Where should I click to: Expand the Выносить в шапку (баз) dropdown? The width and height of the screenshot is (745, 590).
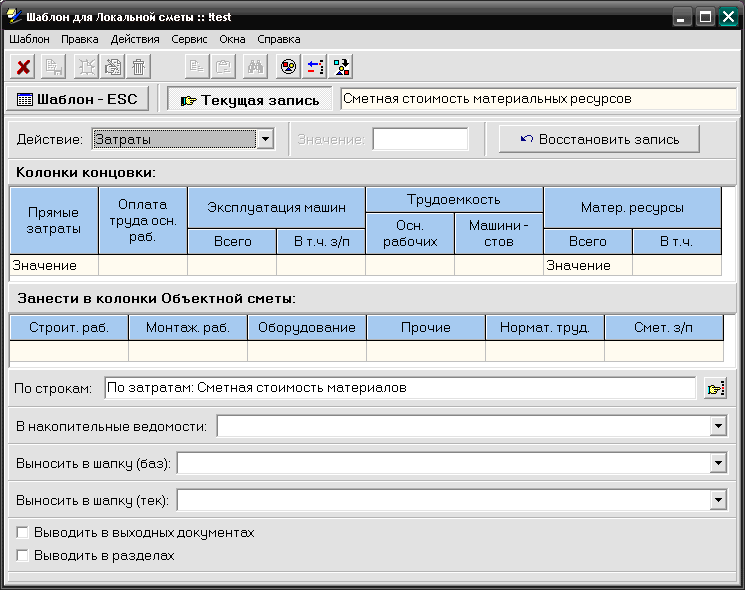pos(718,463)
